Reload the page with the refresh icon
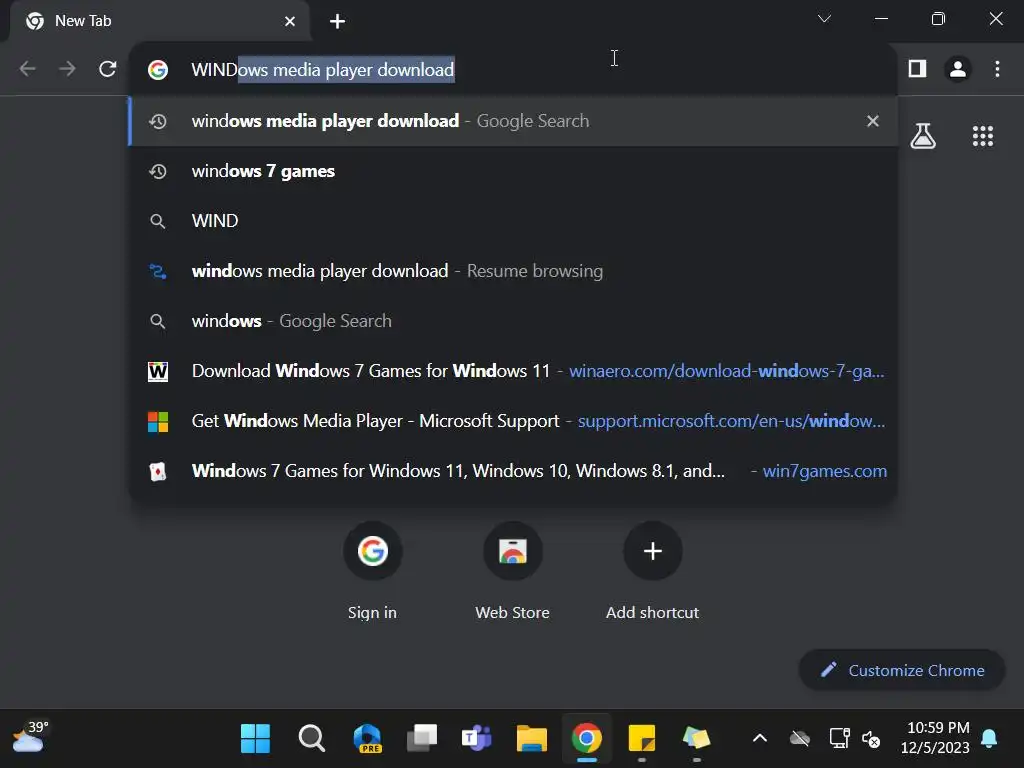The height and width of the screenshot is (768, 1024). coord(108,69)
